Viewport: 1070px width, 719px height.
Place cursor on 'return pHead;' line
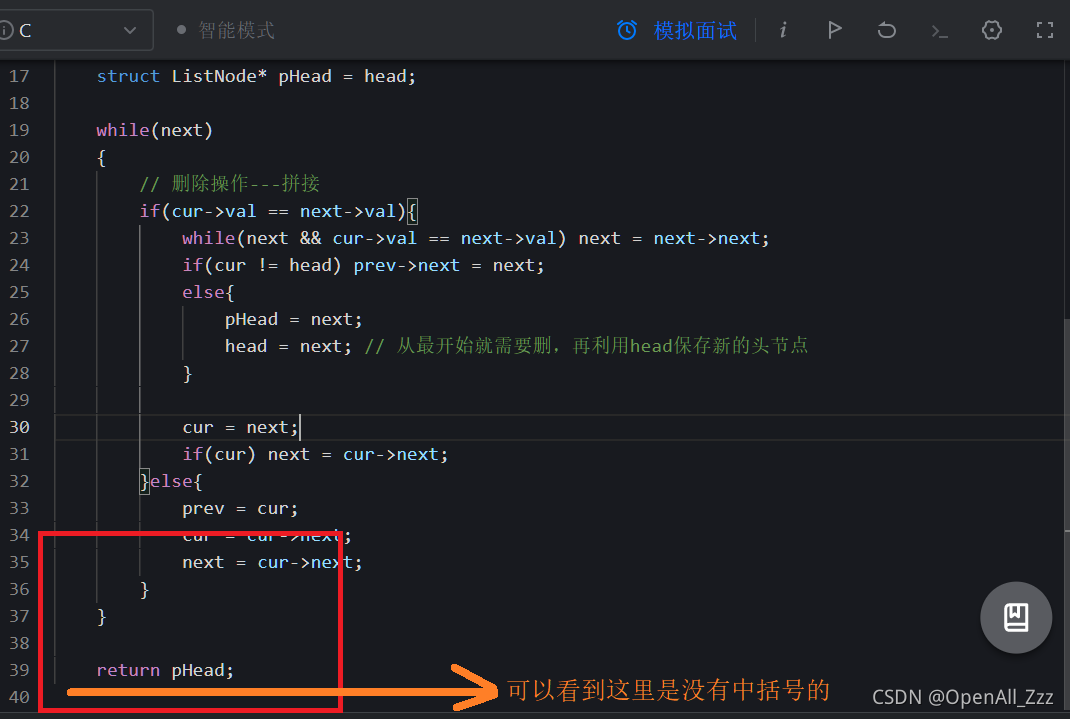point(165,671)
